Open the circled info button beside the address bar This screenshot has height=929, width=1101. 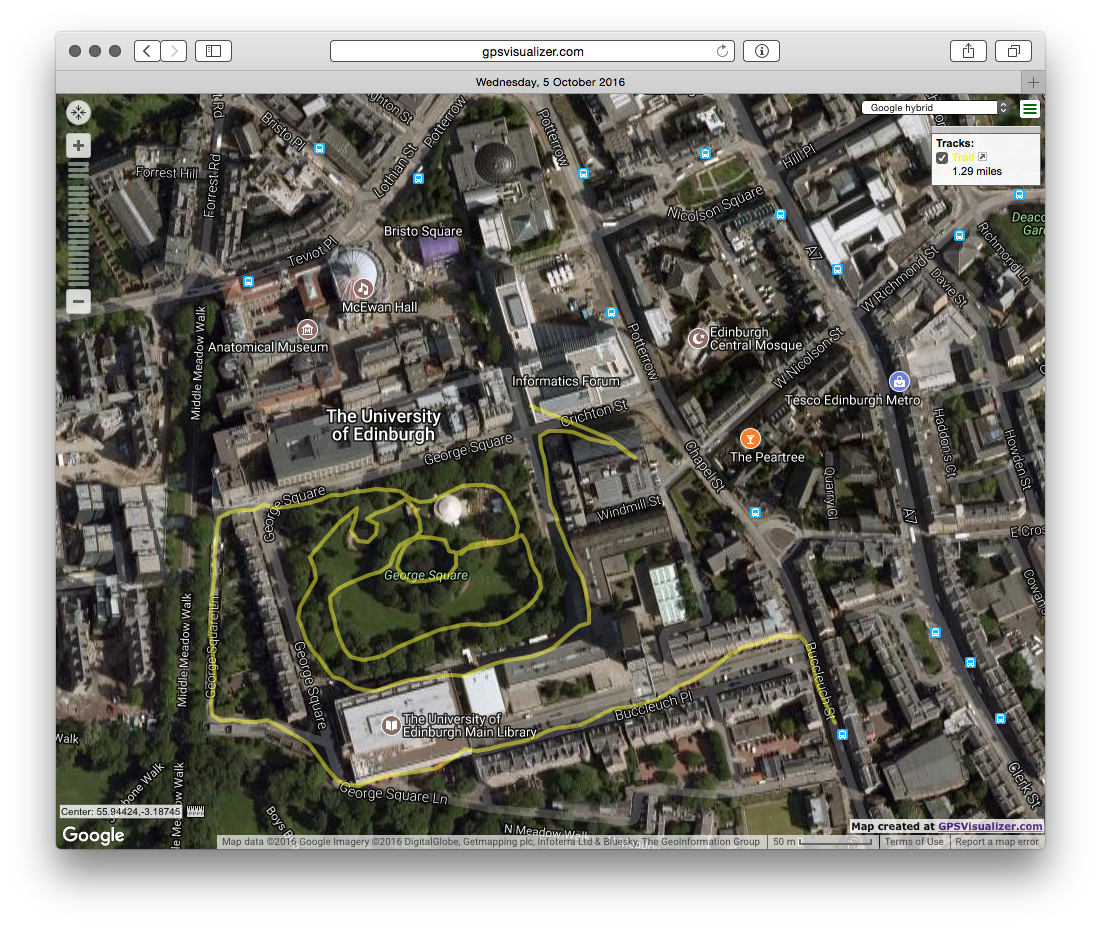pos(761,51)
